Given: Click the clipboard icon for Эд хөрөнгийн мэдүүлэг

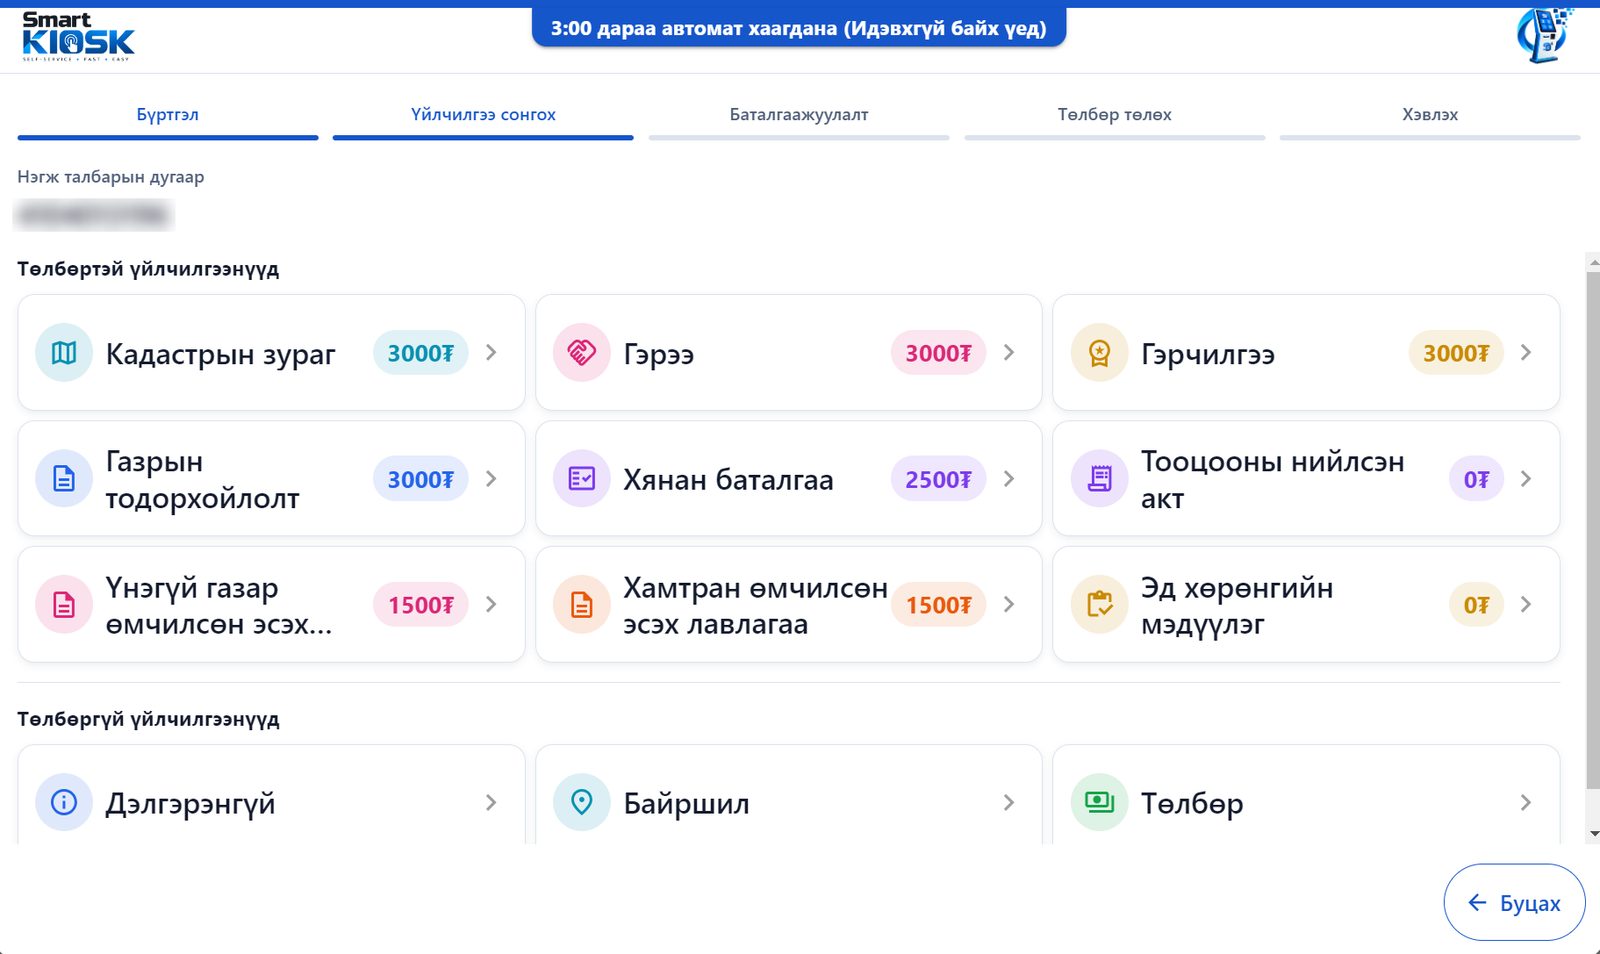Looking at the screenshot, I should point(1099,605).
